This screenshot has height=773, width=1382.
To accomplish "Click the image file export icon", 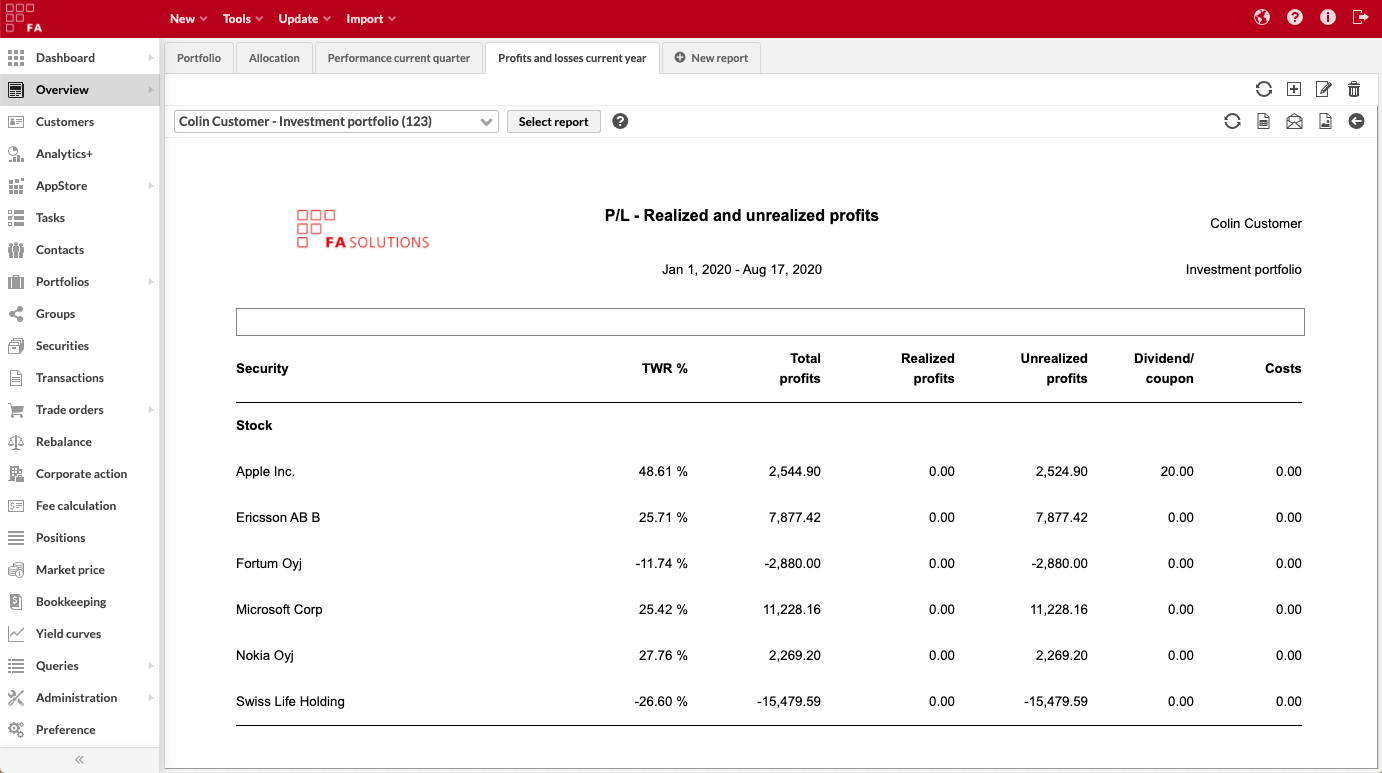I will pos(1325,121).
